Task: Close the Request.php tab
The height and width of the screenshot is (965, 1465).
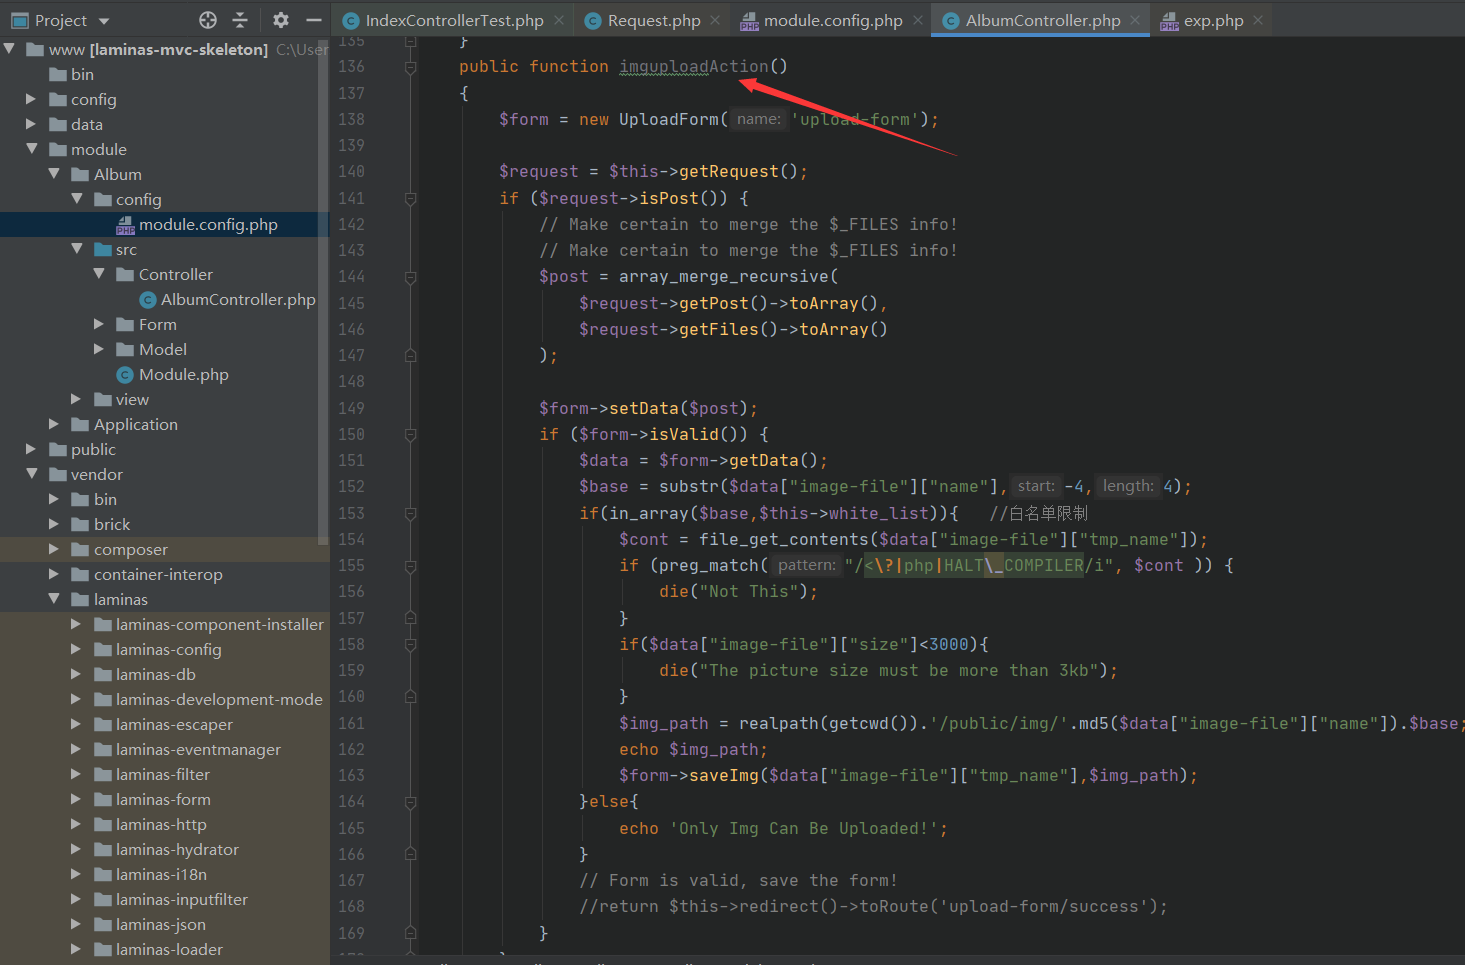Action: pyautogui.click(x=715, y=20)
